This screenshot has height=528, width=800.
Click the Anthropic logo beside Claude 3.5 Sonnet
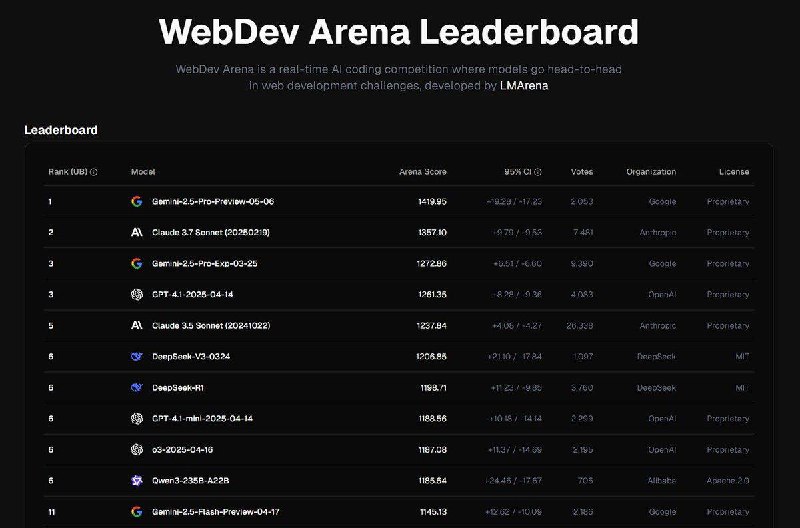click(x=136, y=325)
